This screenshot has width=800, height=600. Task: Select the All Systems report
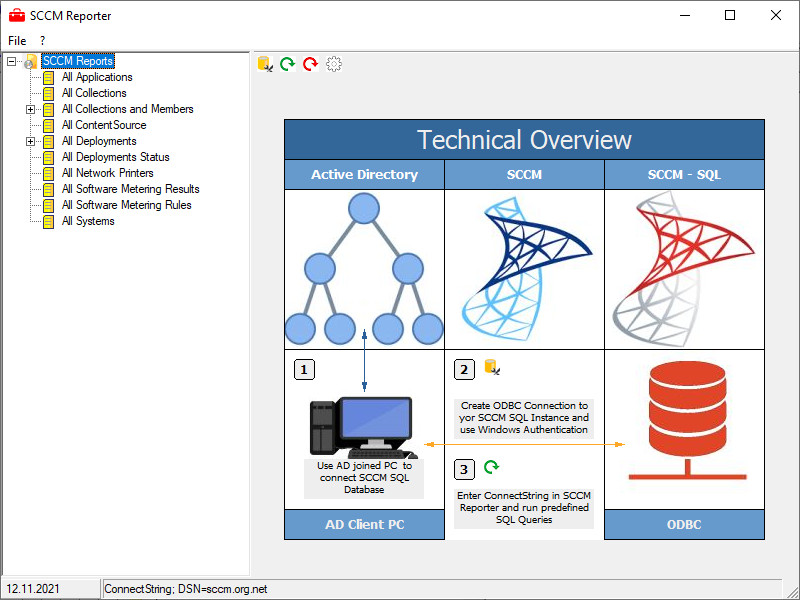[x=88, y=221]
